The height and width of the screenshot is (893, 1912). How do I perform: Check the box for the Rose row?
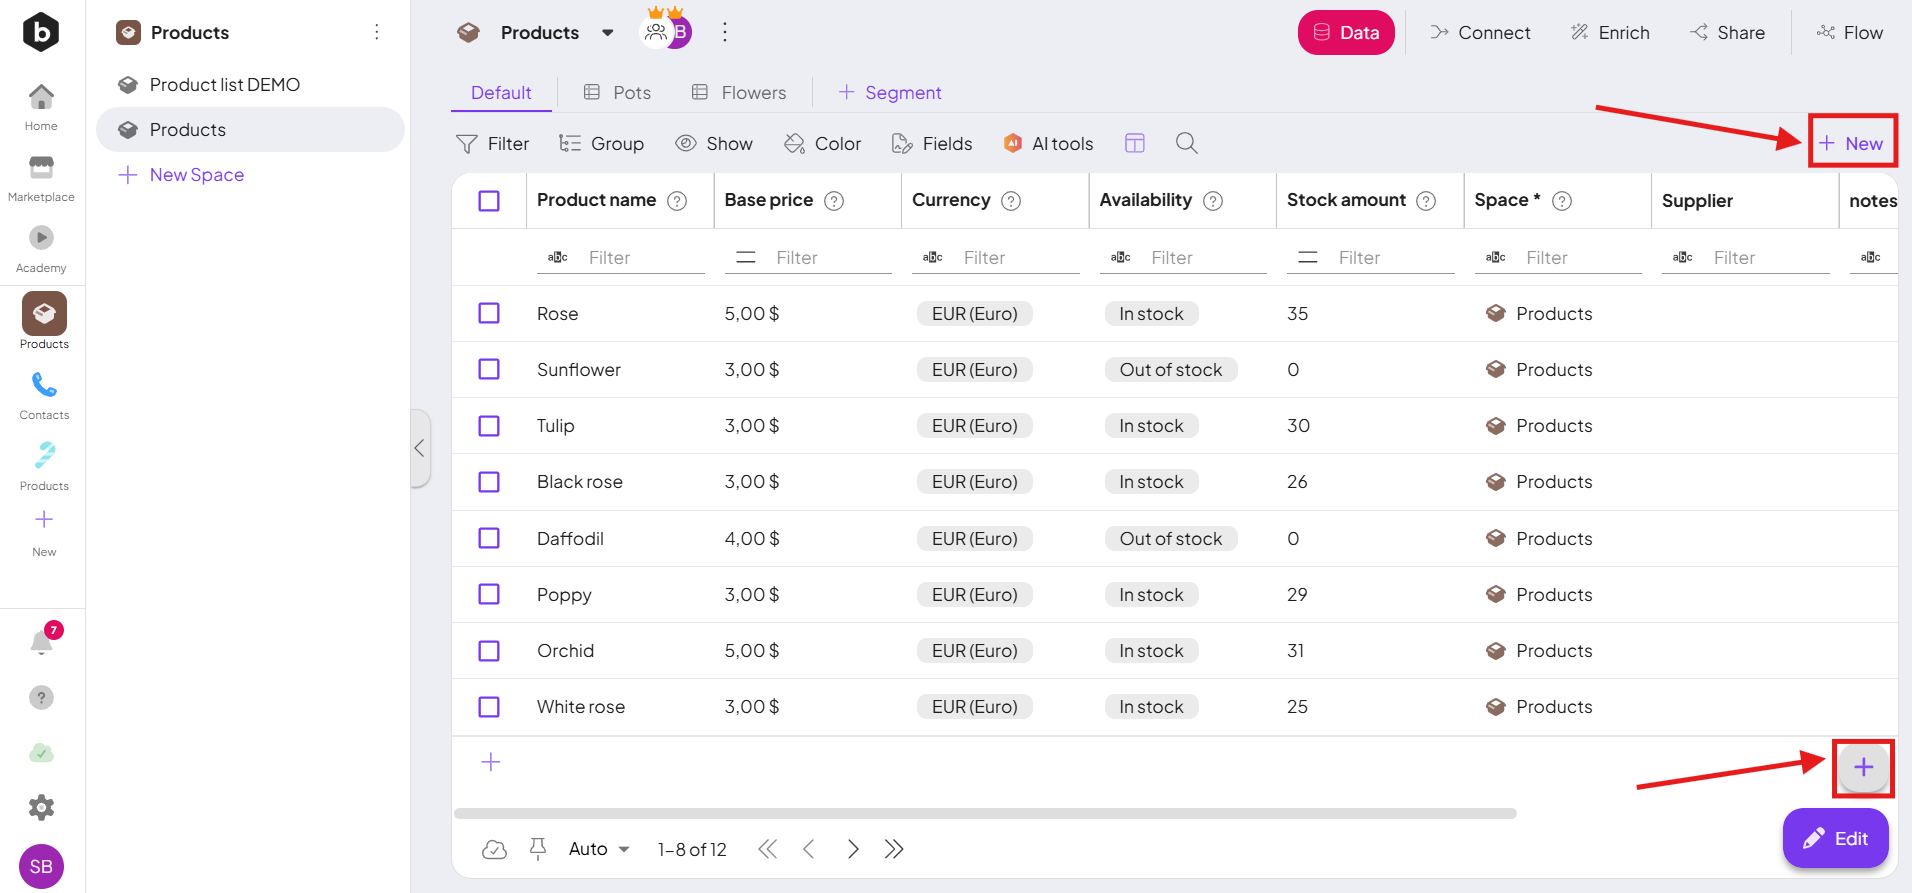489,313
